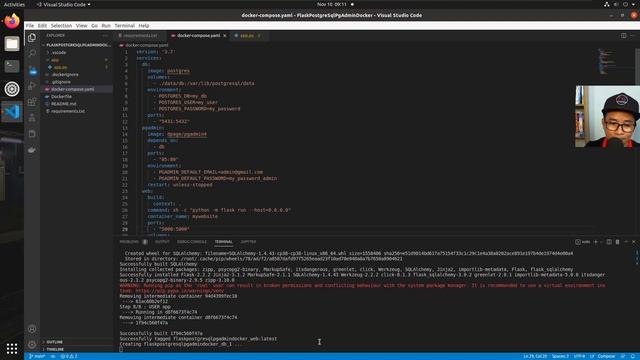Open the Selection menu
Viewport: 640px width, 360px height.
(61, 25)
